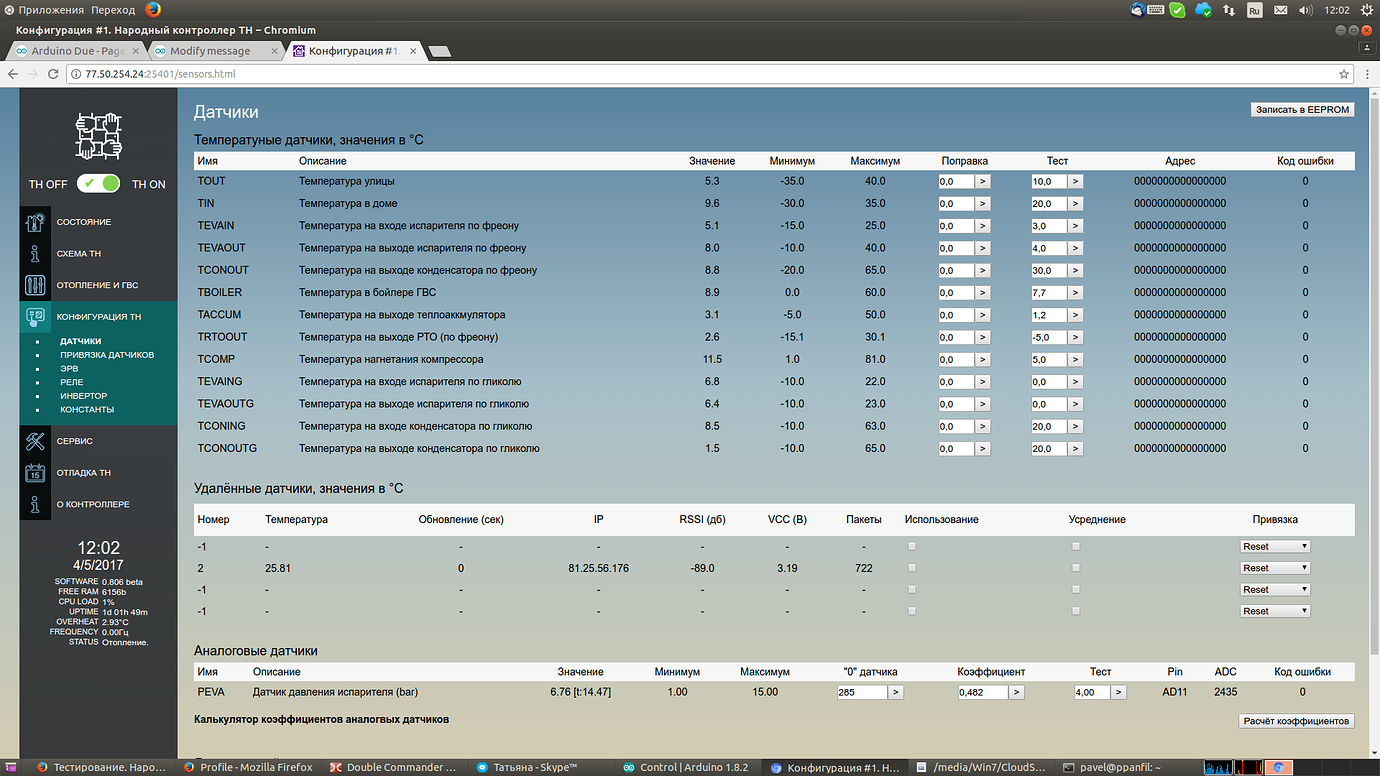Viewport: 1380px width, 776px height.
Task: Click the Конфигурация ТН display icon
Action: [35, 316]
